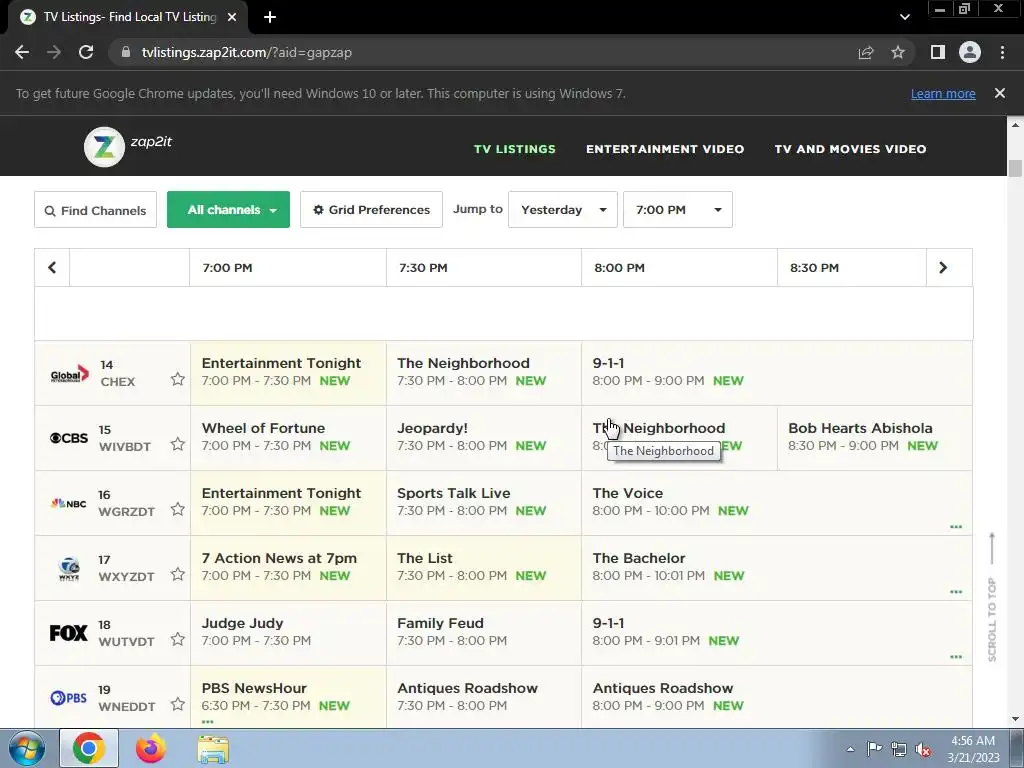This screenshot has height=768, width=1024.
Task: Click the WXYZ logo for channel 17
Action: 69,568
